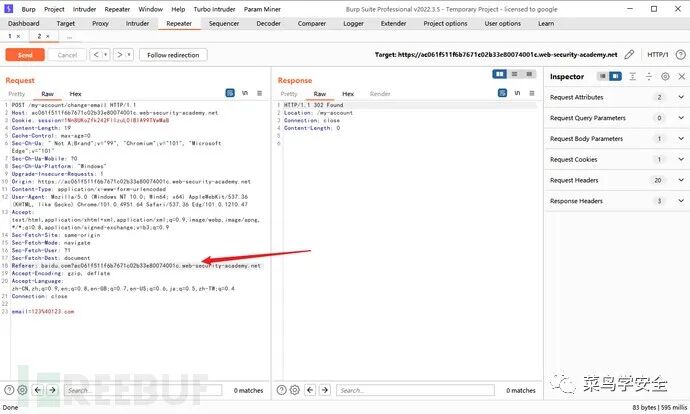Viewport: 690px width, 414px height.
Task: Switch to the Logger tab
Action: (x=353, y=23)
